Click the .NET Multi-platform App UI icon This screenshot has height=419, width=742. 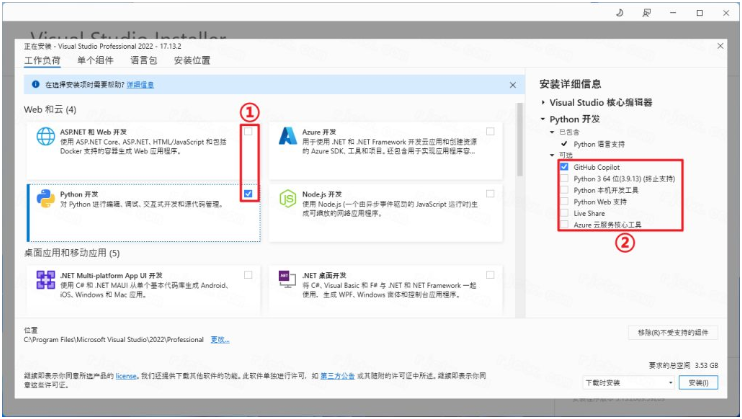click(46, 280)
